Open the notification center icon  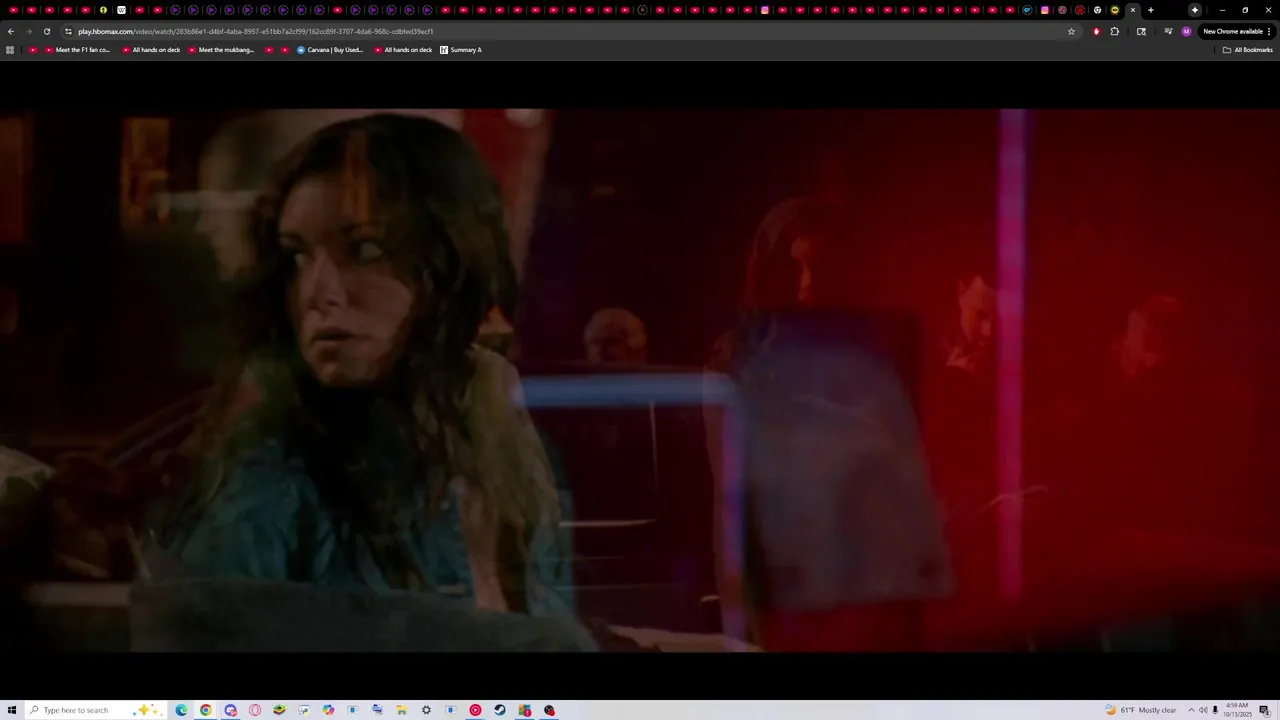click(1264, 710)
